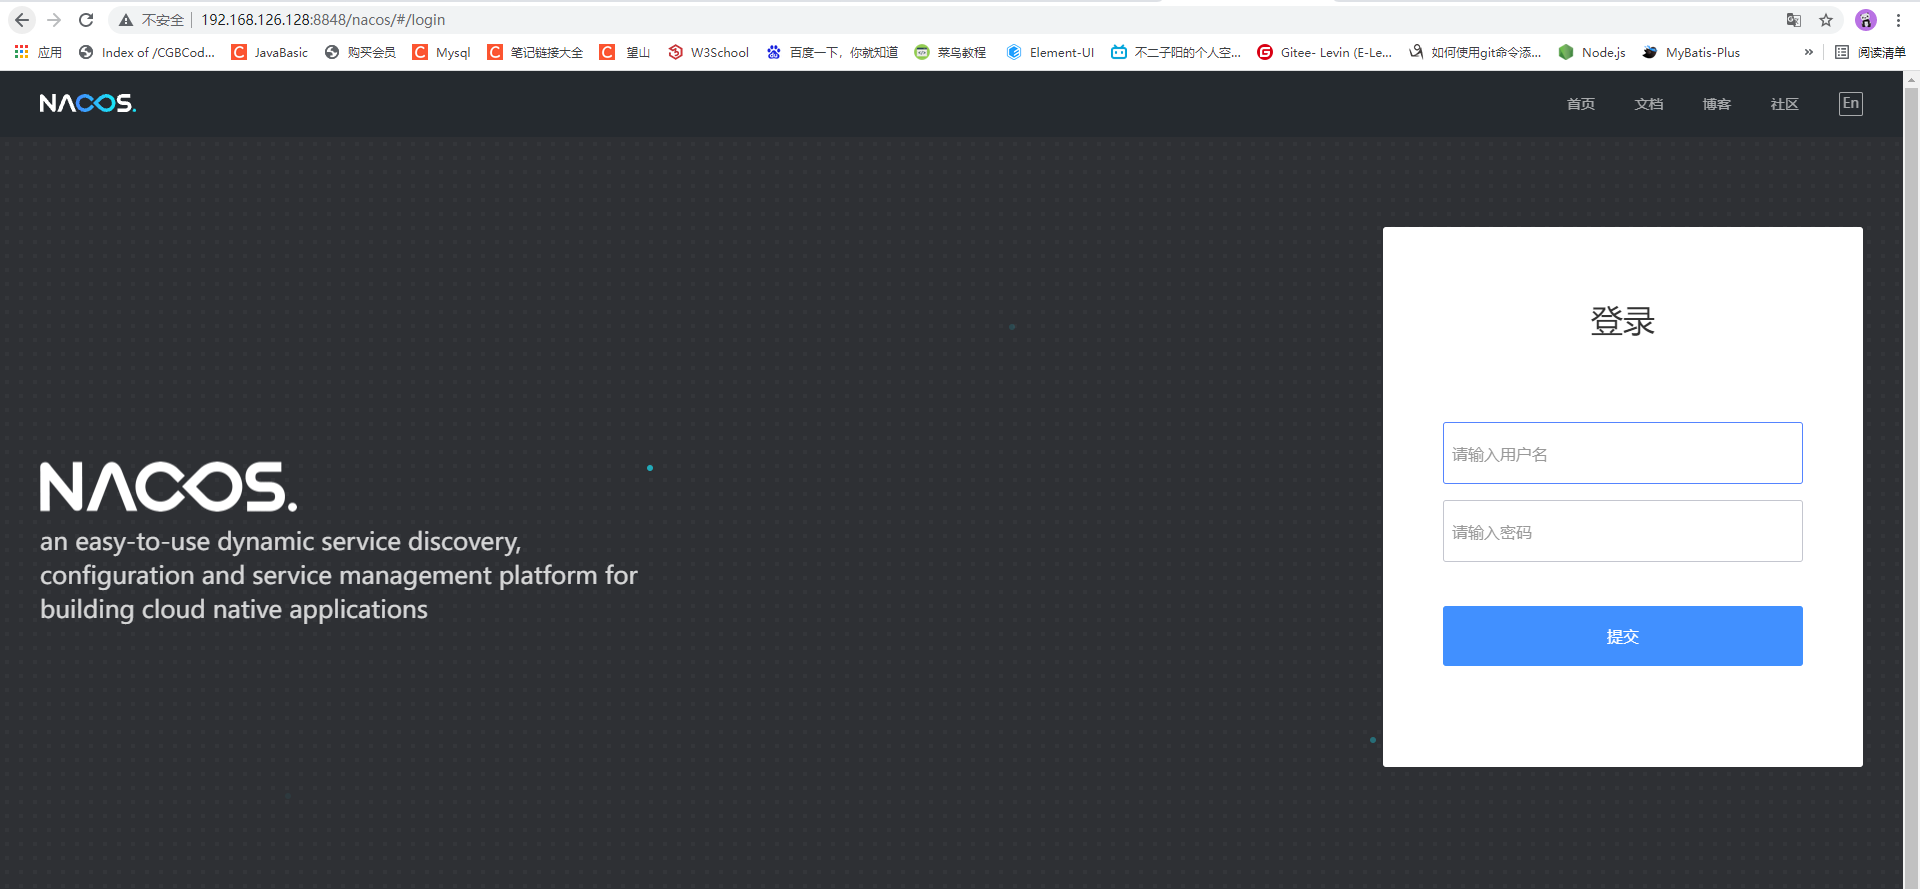The image size is (1920, 889).
Task: Open the 笔记链接大全 bookmark
Action: [535, 52]
